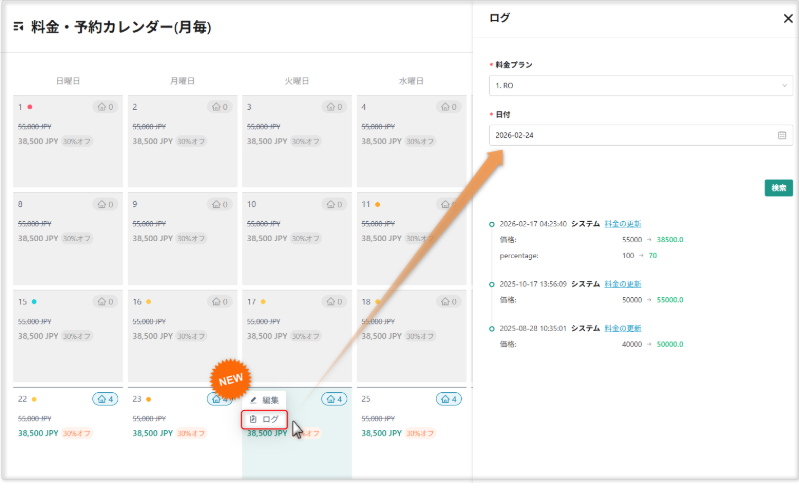Click room count badge on day 1

tap(105, 107)
